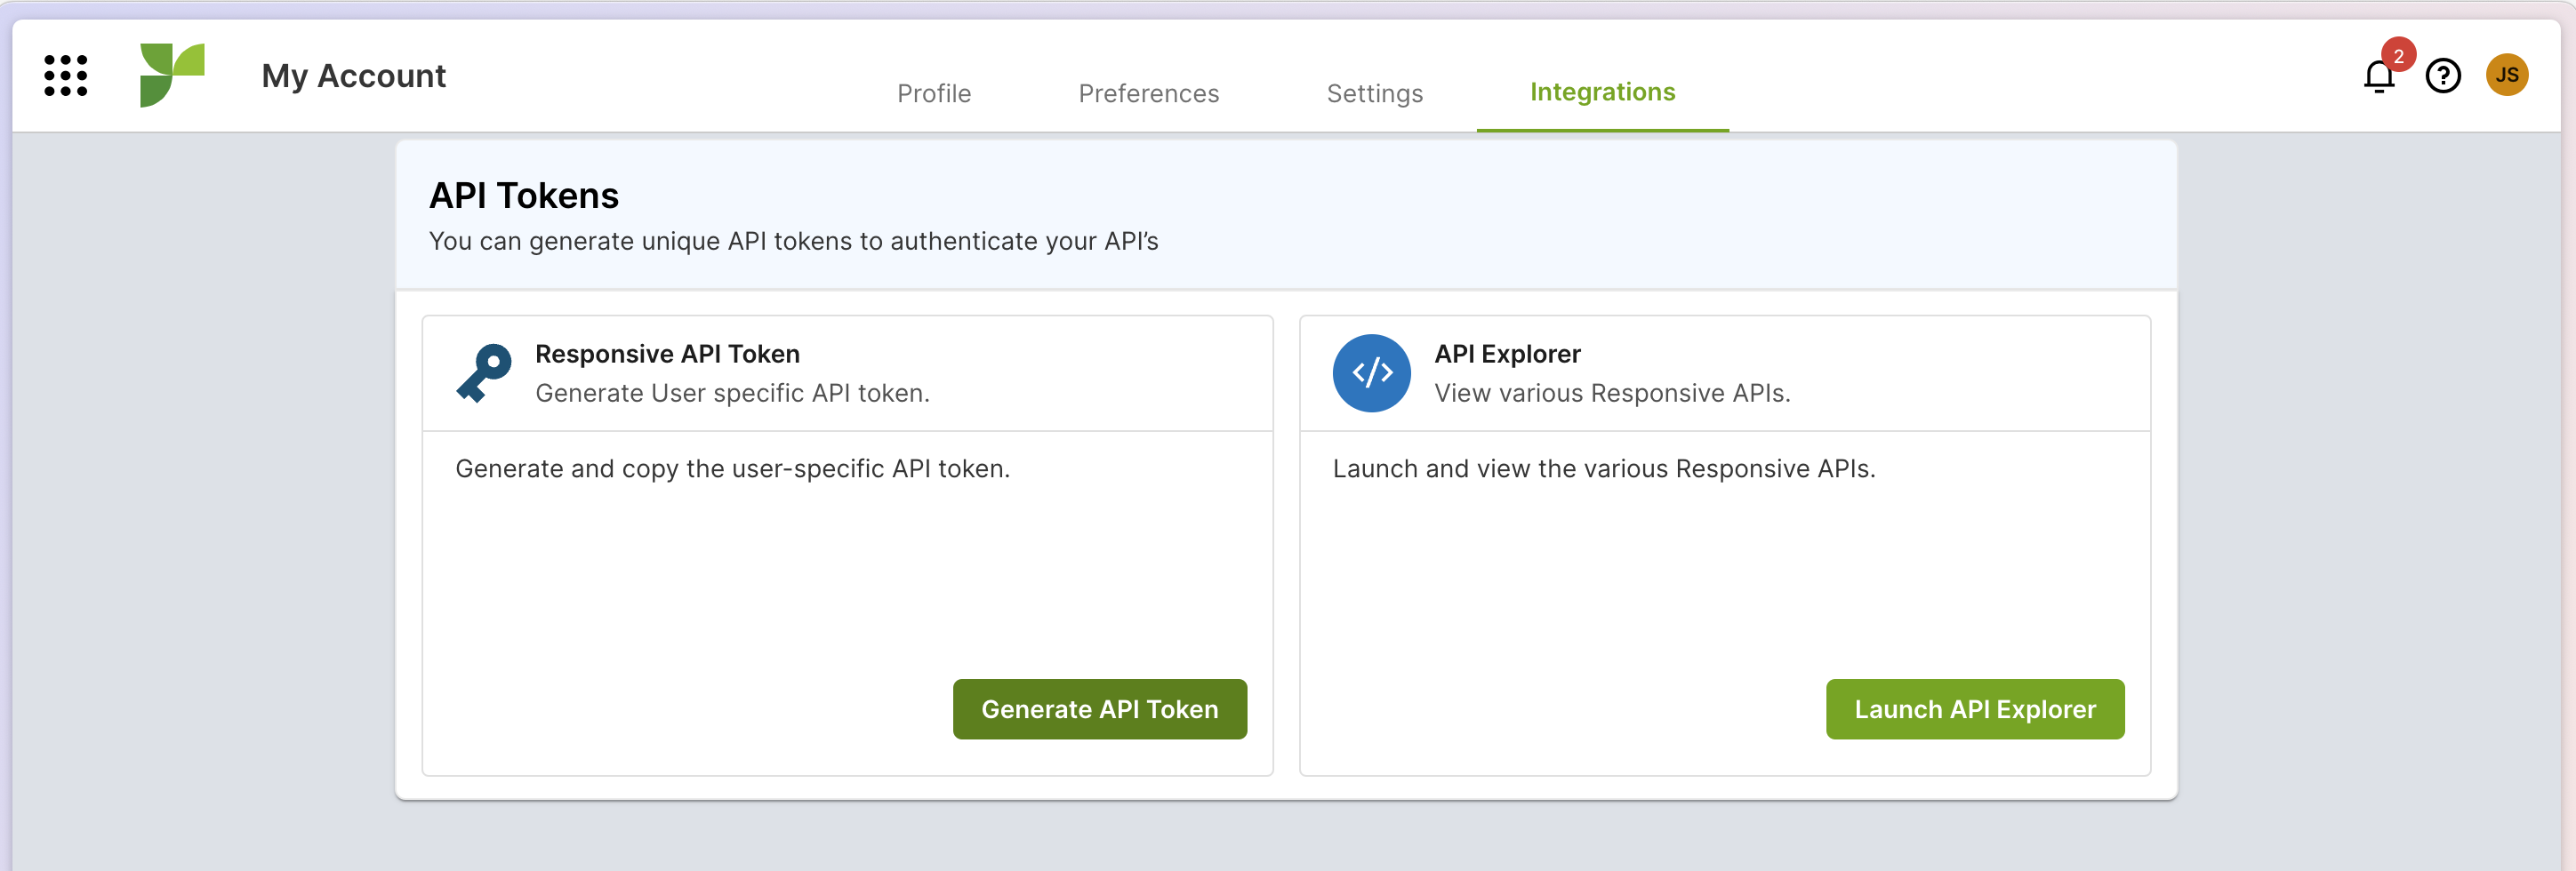Click the Responsive API Token heading
2576x871 pixels.
[667, 354]
